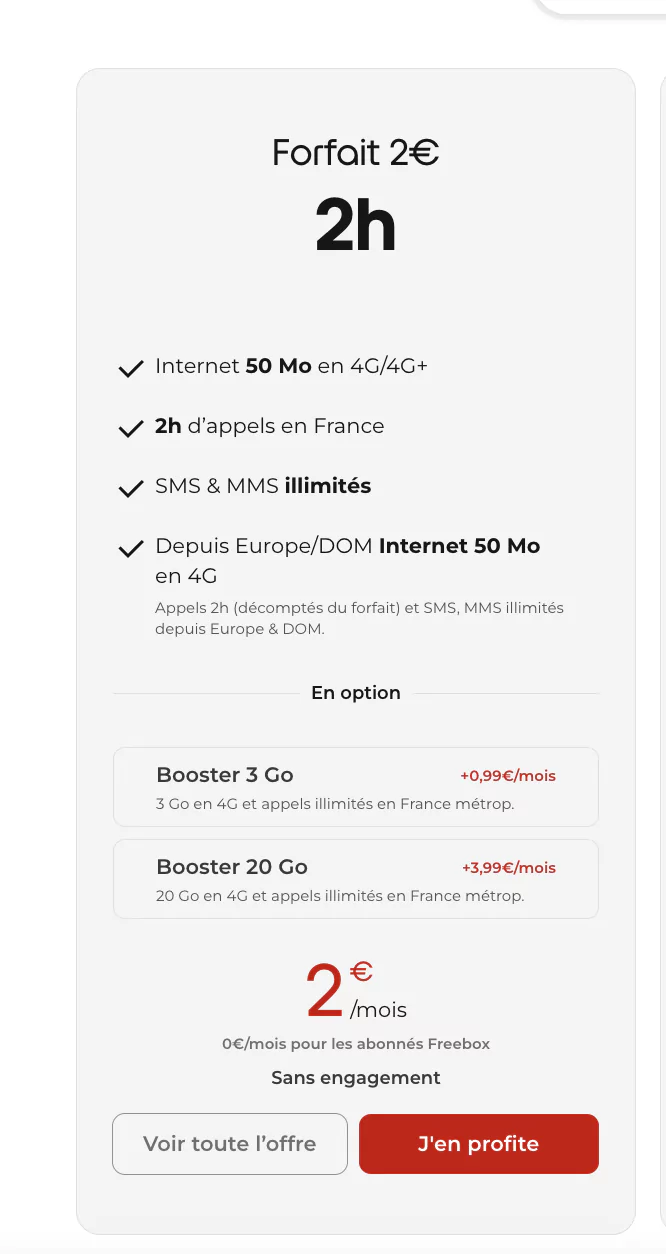This screenshot has width=666, height=1254.
Task: Select the Booster 20 Go option
Action: [355, 879]
